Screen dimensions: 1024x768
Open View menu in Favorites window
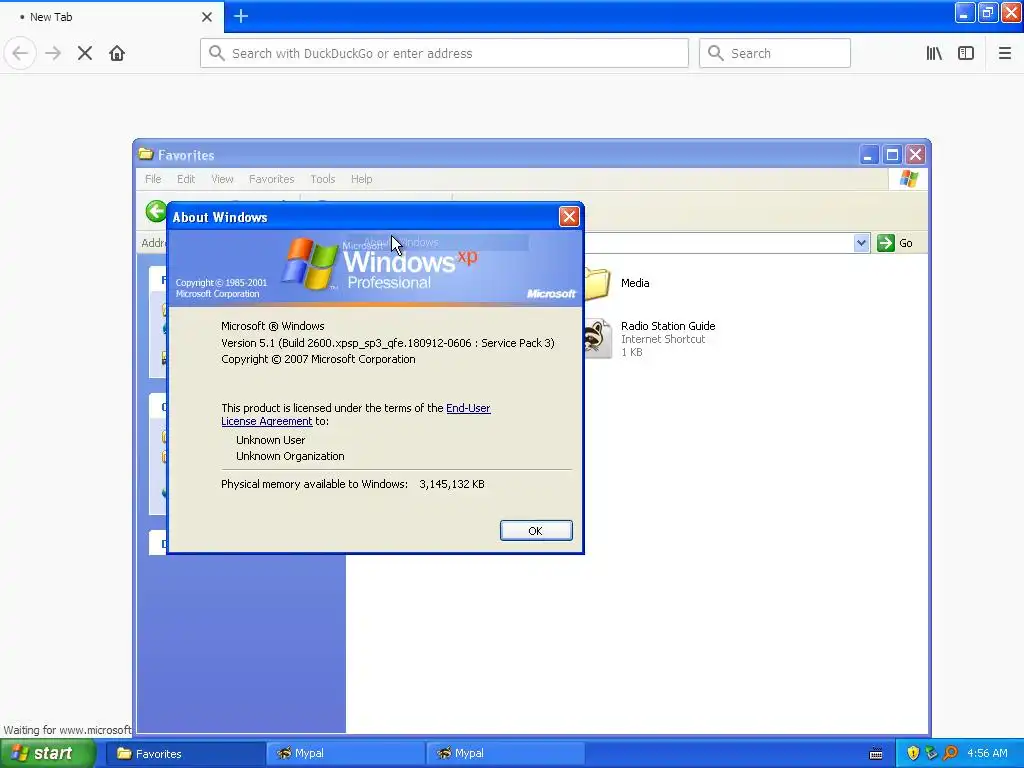[222, 179]
